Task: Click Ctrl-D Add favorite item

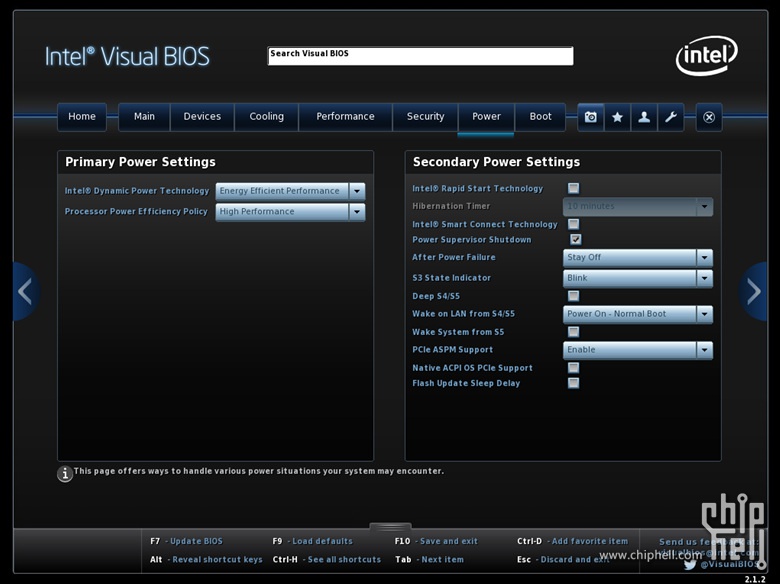Action: coord(573,541)
